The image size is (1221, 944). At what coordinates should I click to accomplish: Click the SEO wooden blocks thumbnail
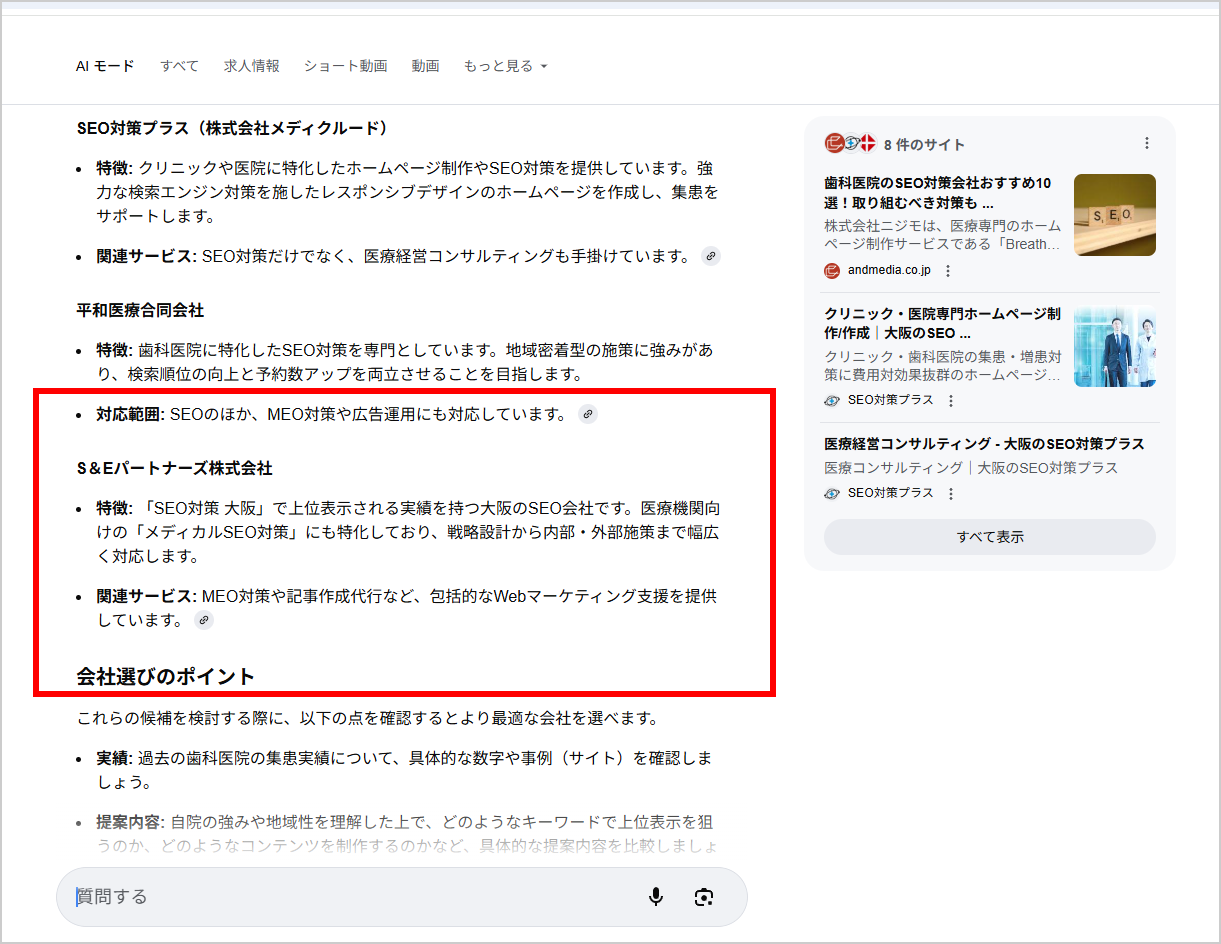click(x=1114, y=215)
